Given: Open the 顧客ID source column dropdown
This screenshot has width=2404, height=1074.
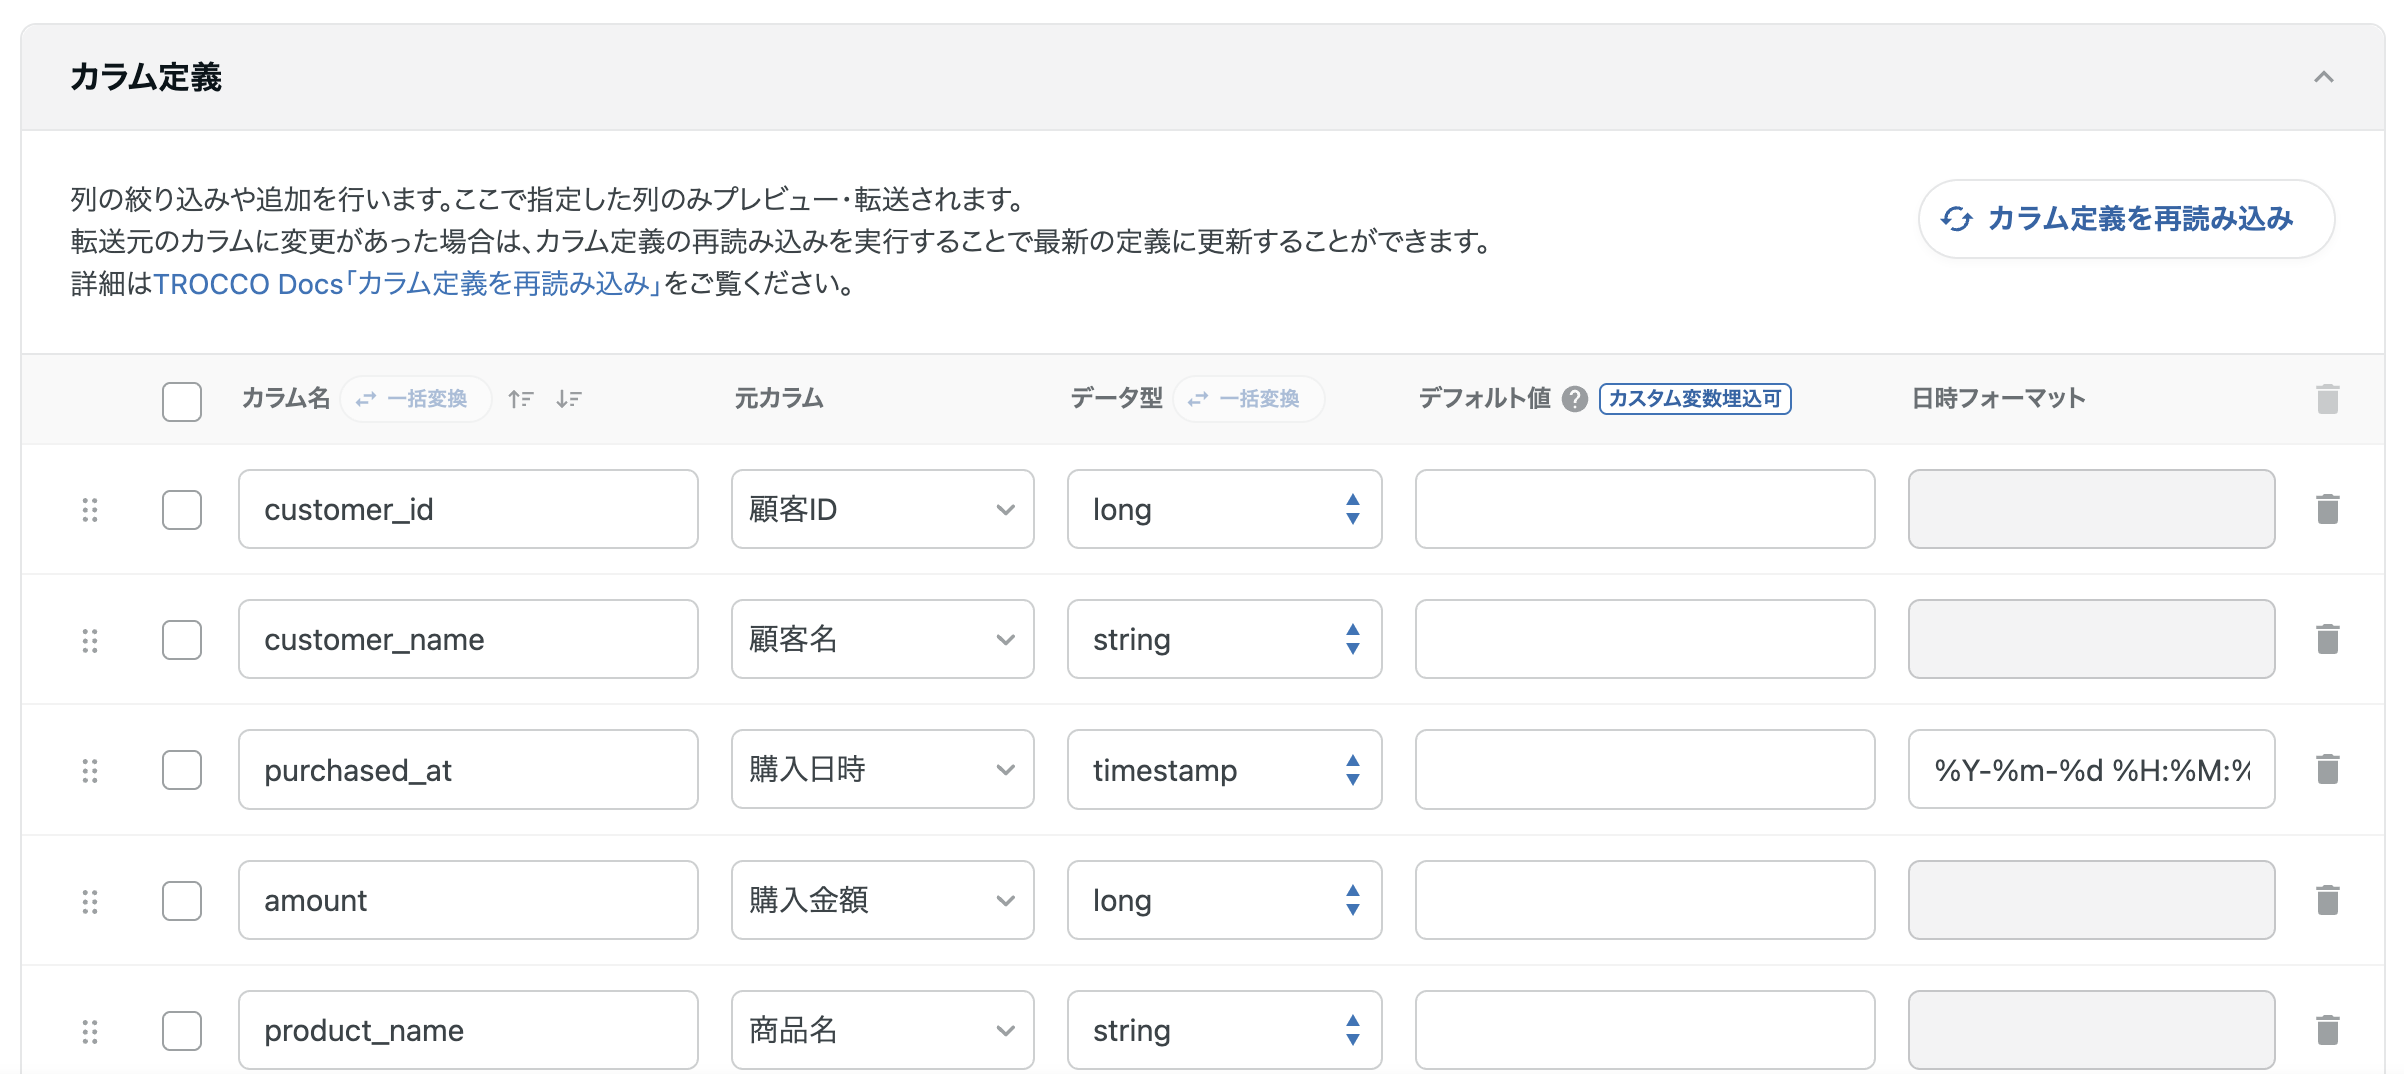Looking at the screenshot, I should click(x=883, y=509).
